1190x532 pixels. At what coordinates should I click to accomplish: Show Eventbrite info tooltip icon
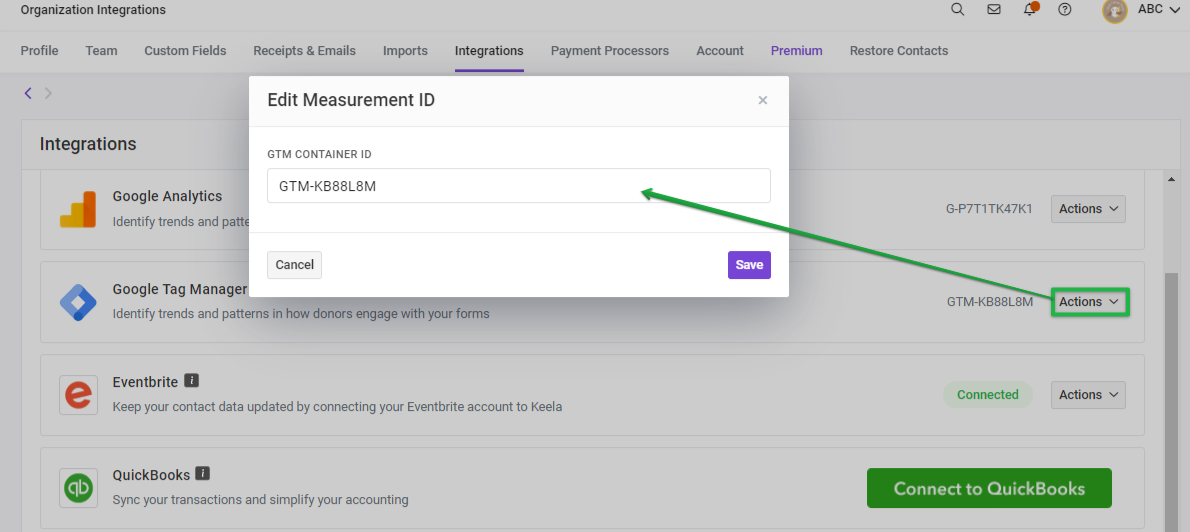pyautogui.click(x=191, y=380)
